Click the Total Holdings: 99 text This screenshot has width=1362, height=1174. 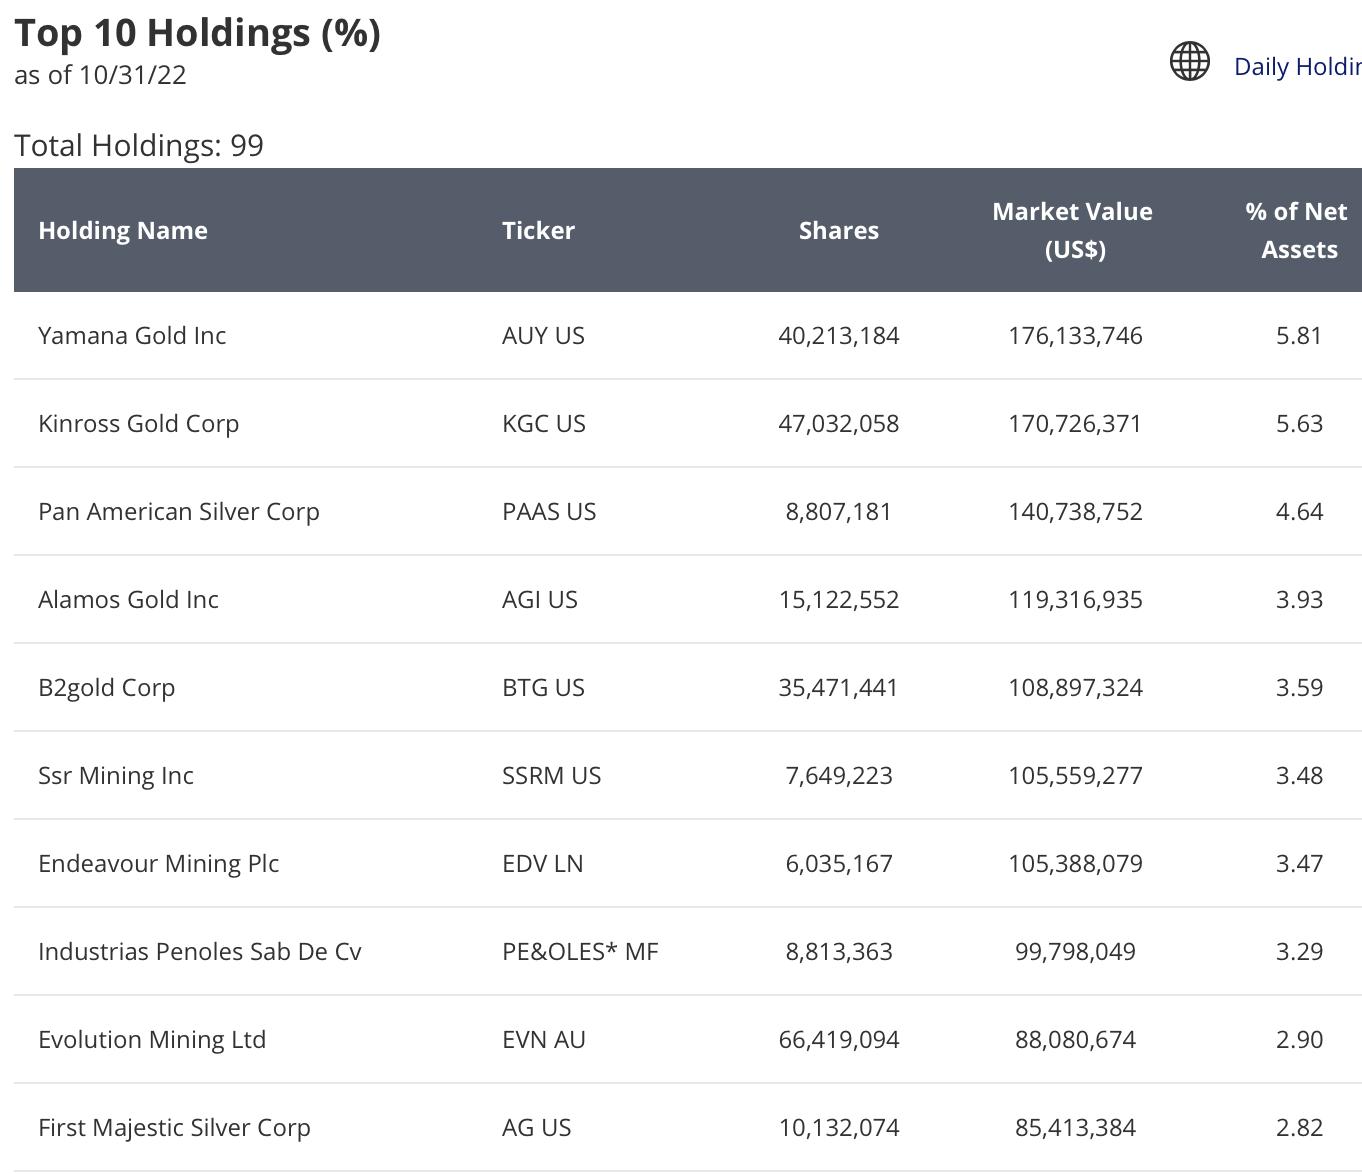pos(139,145)
